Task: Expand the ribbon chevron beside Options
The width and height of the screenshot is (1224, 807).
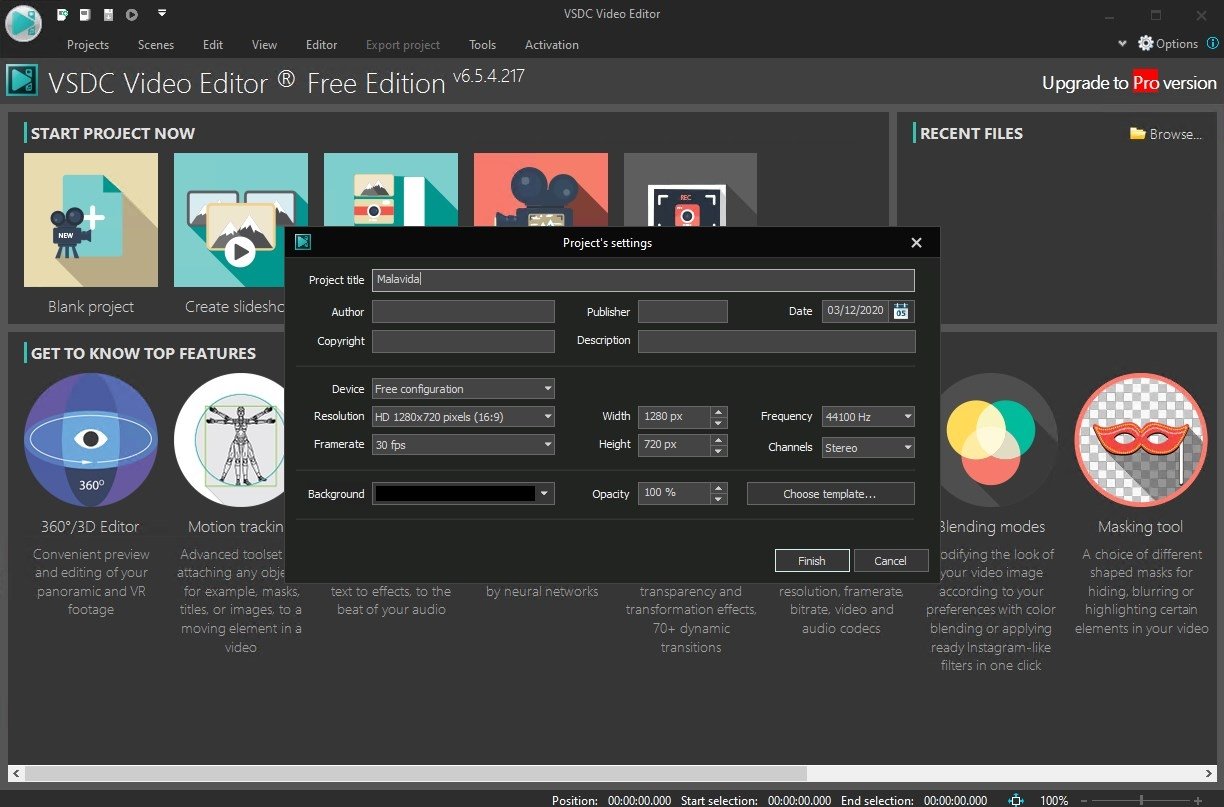Action: coord(1122,44)
